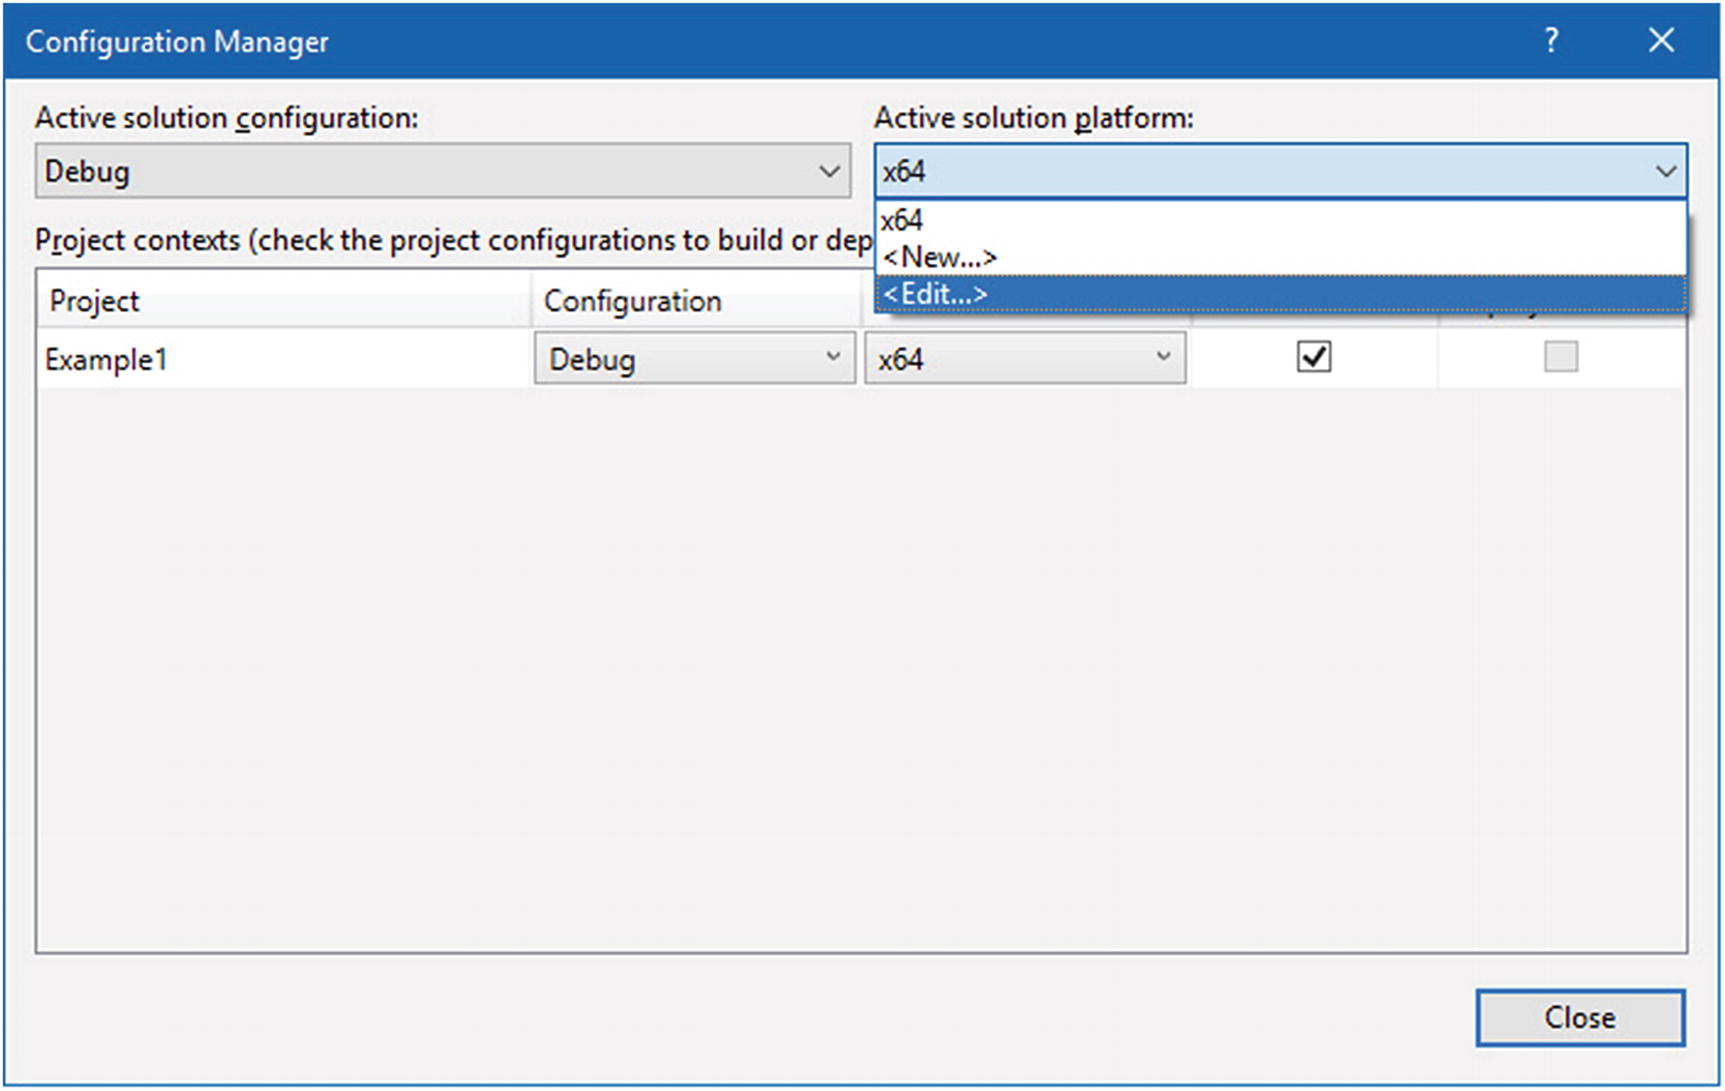Expand Active solution configuration dropdown arrow
This screenshot has width=1725, height=1091.
coord(829,171)
